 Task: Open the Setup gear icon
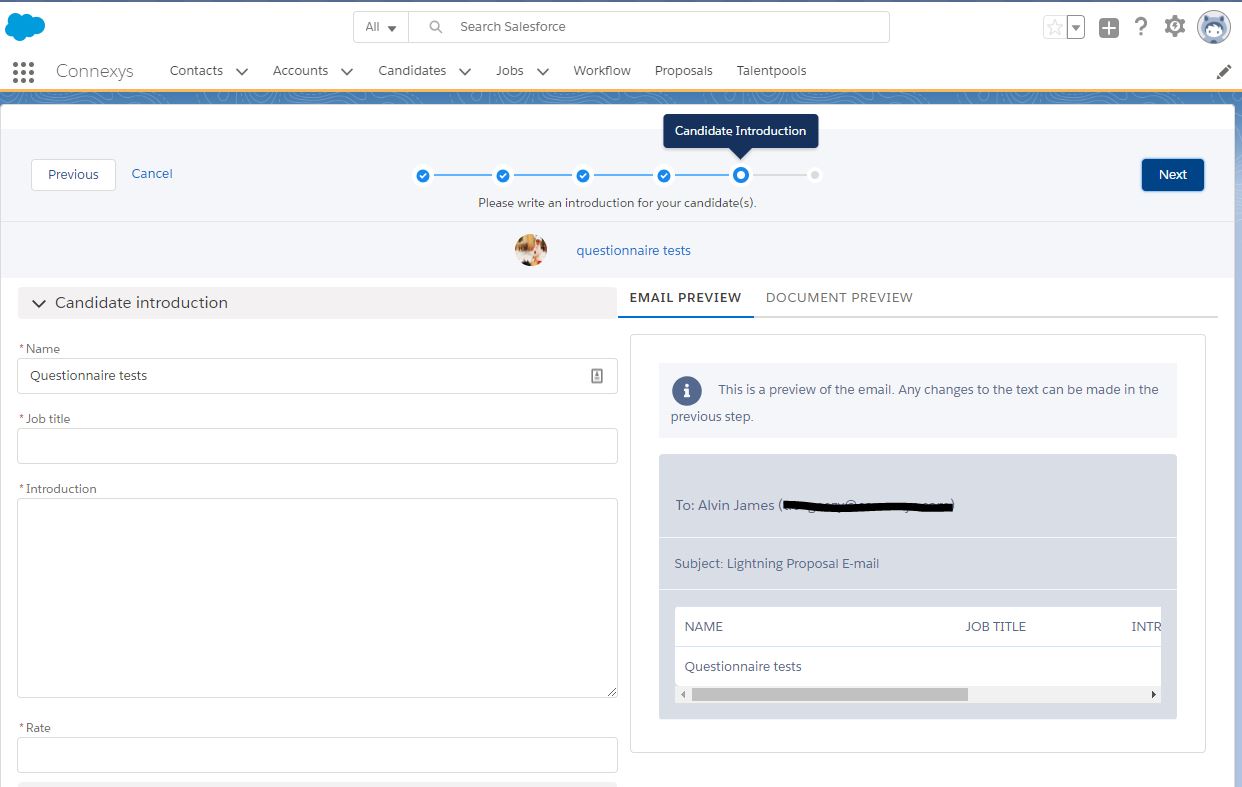pyautogui.click(x=1175, y=27)
